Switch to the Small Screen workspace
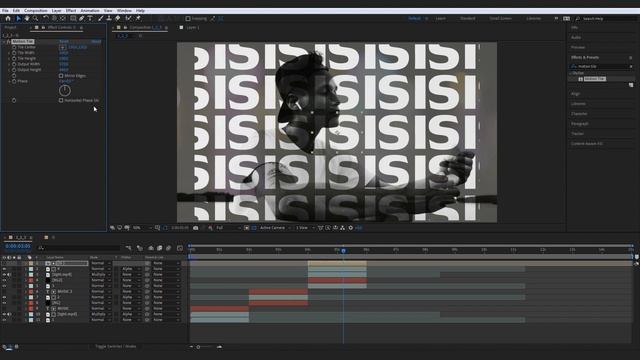 click(500, 18)
